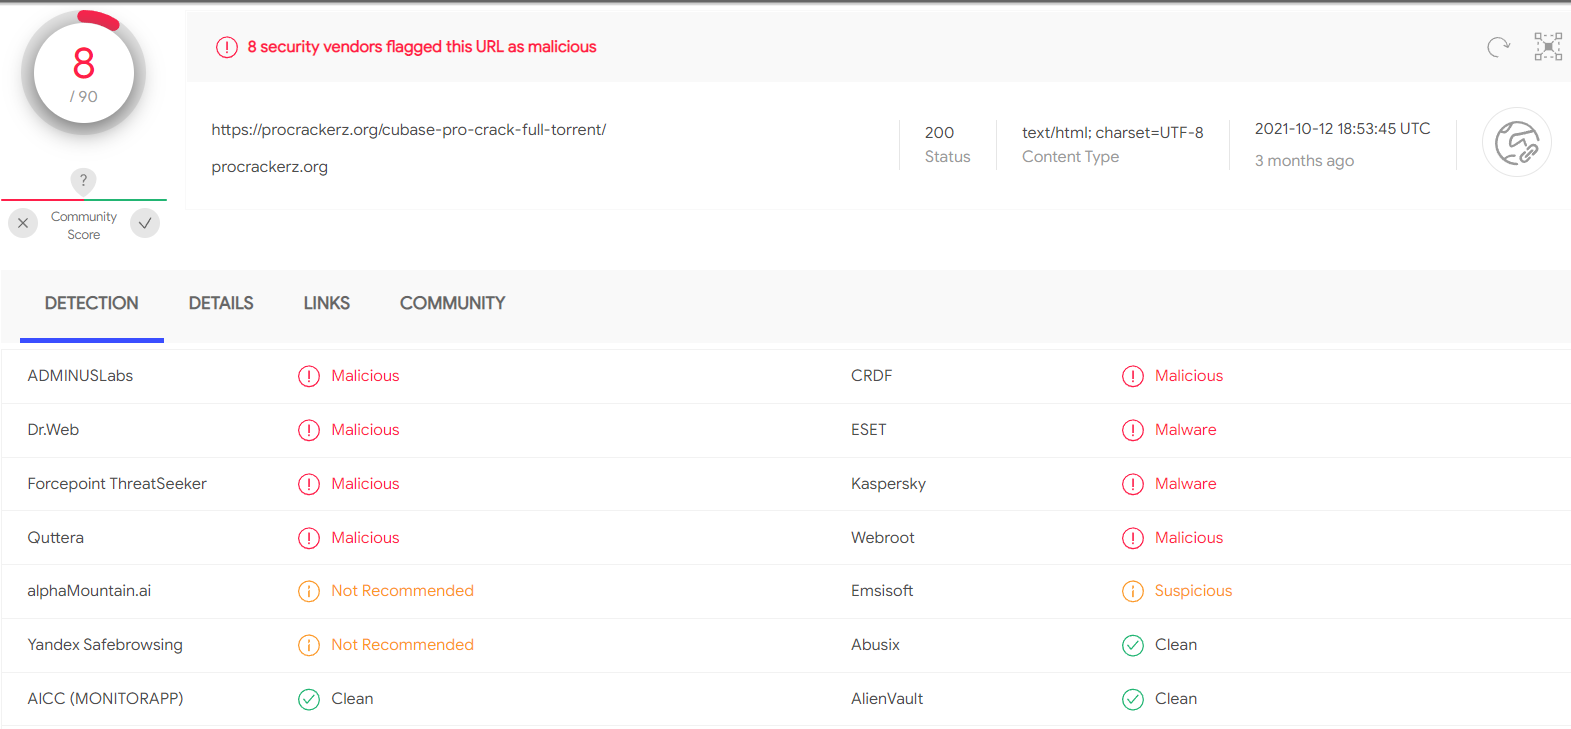Select the ADMINUSLabs vendor name
This screenshot has width=1571, height=729.
pyautogui.click(x=80, y=376)
